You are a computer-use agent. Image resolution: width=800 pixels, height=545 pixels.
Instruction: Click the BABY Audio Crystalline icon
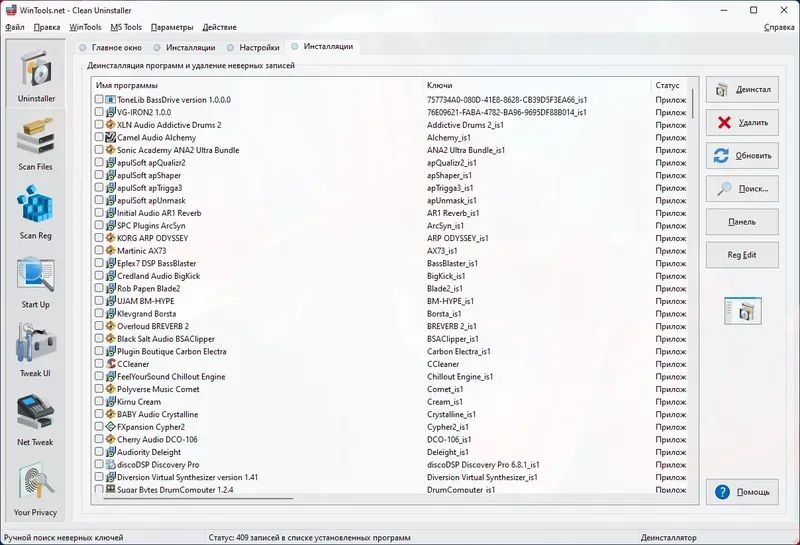[110, 414]
